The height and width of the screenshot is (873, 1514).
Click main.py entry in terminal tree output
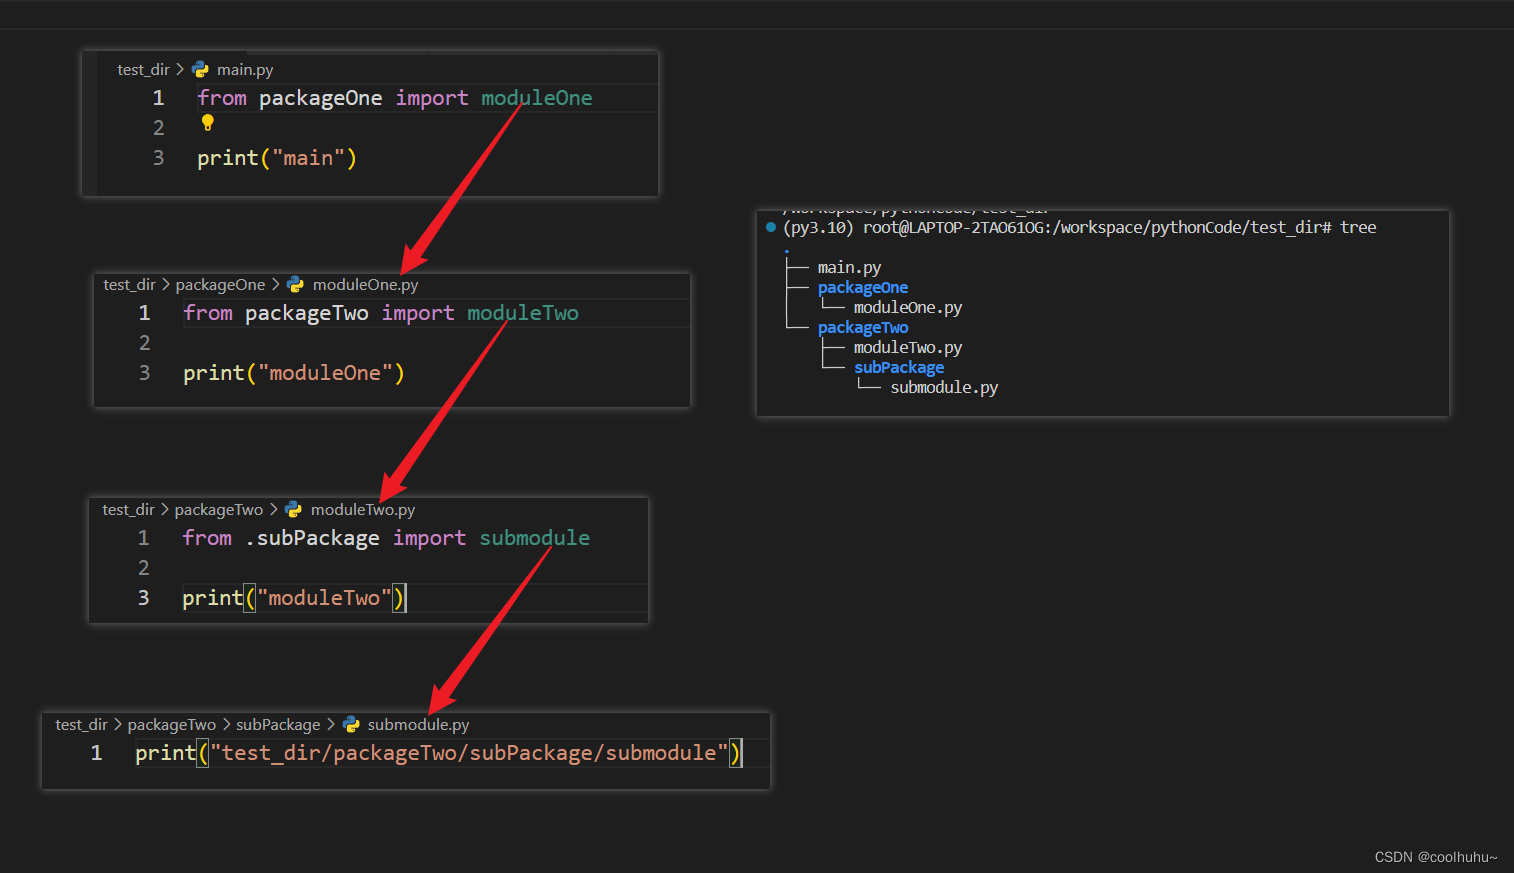849,267
